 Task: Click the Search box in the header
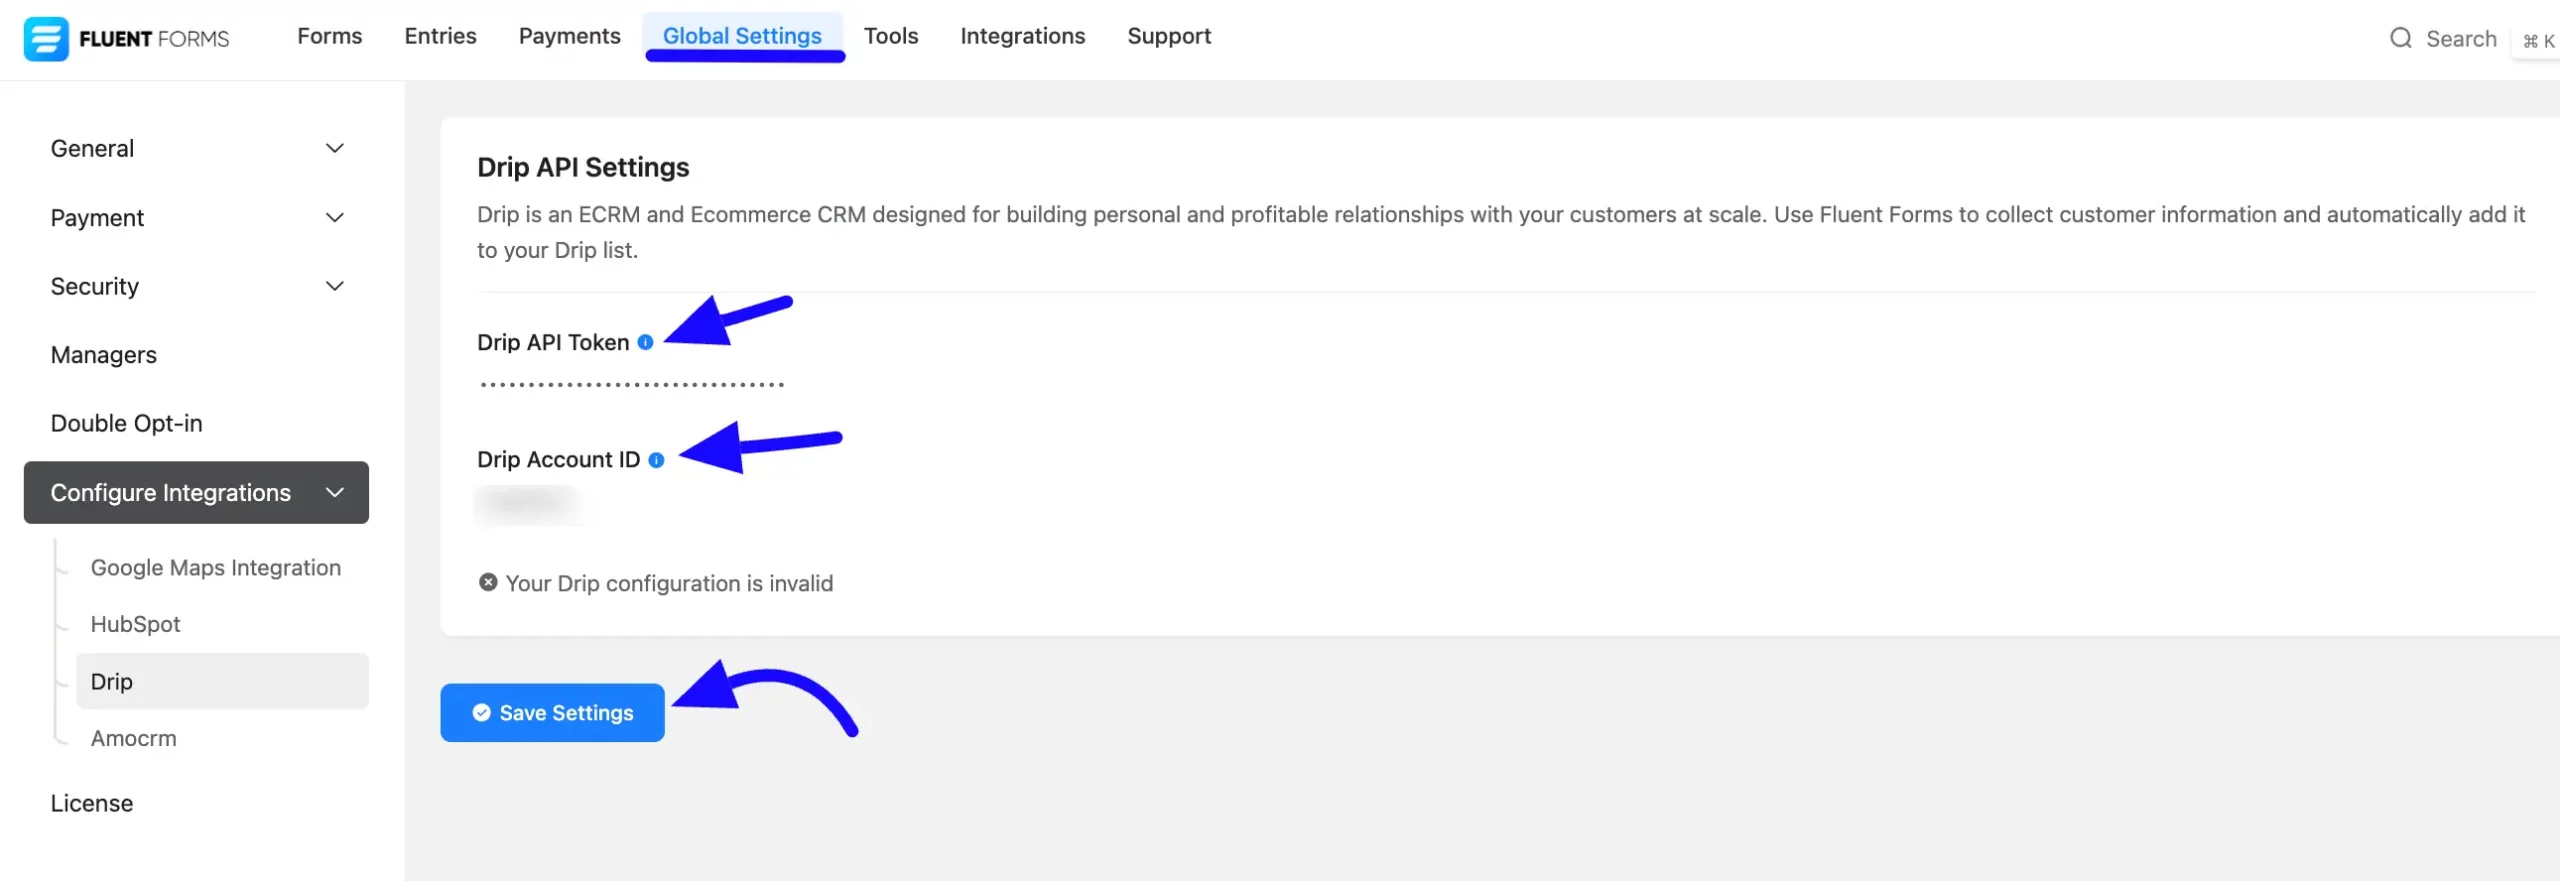coord(2461,38)
